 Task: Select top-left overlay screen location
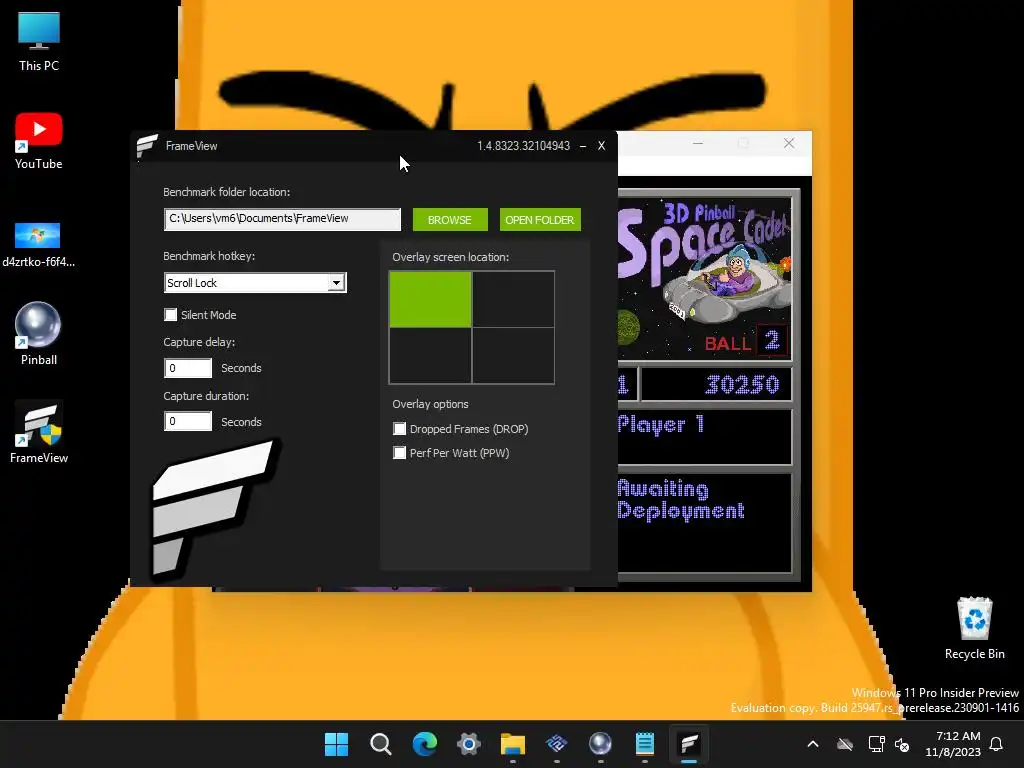[x=430, y=299]
